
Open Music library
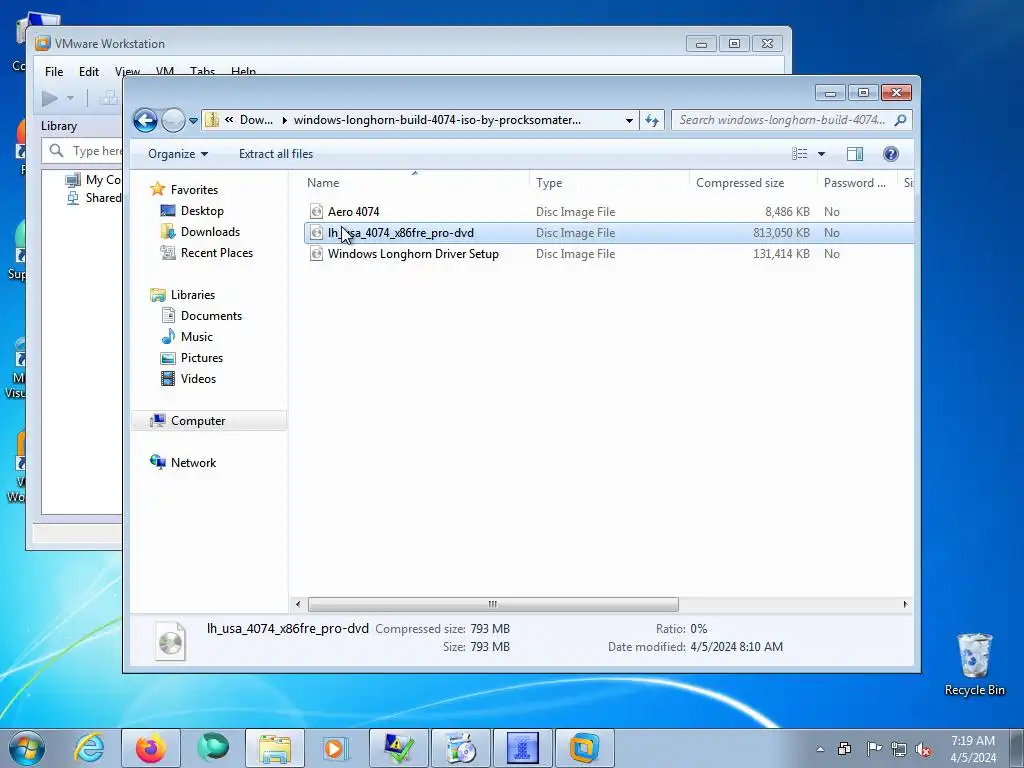coord(197,337)
